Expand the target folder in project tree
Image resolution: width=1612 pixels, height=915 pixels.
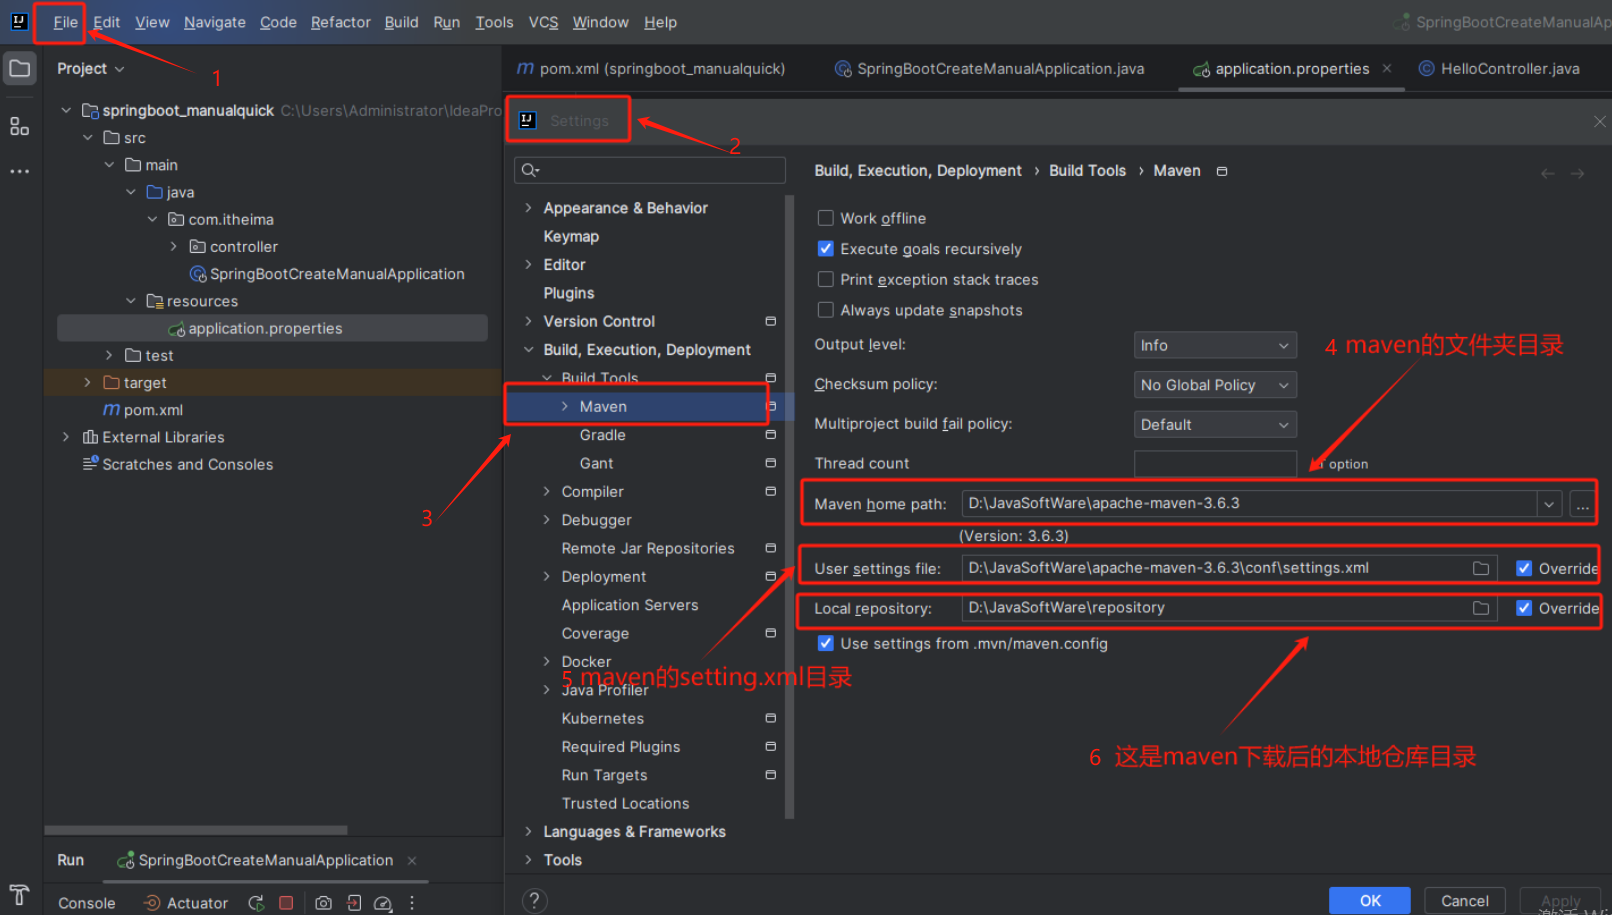(x=87, y=382)
